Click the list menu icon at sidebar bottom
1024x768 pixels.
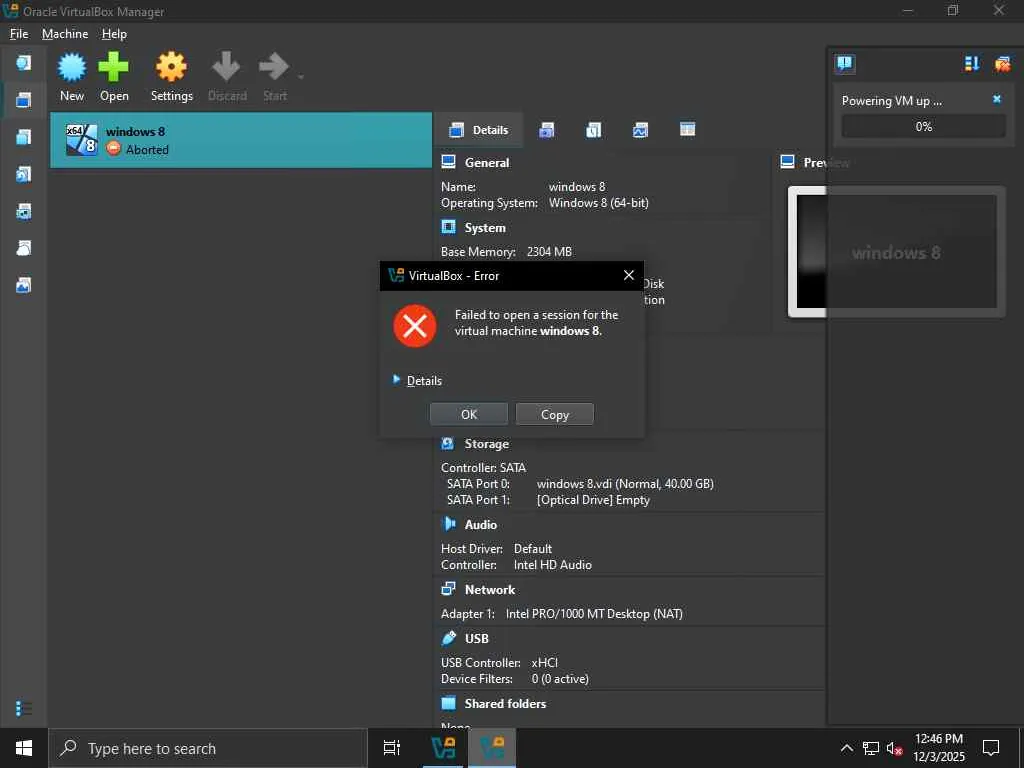pyautogui.click(x=24, y=709)
